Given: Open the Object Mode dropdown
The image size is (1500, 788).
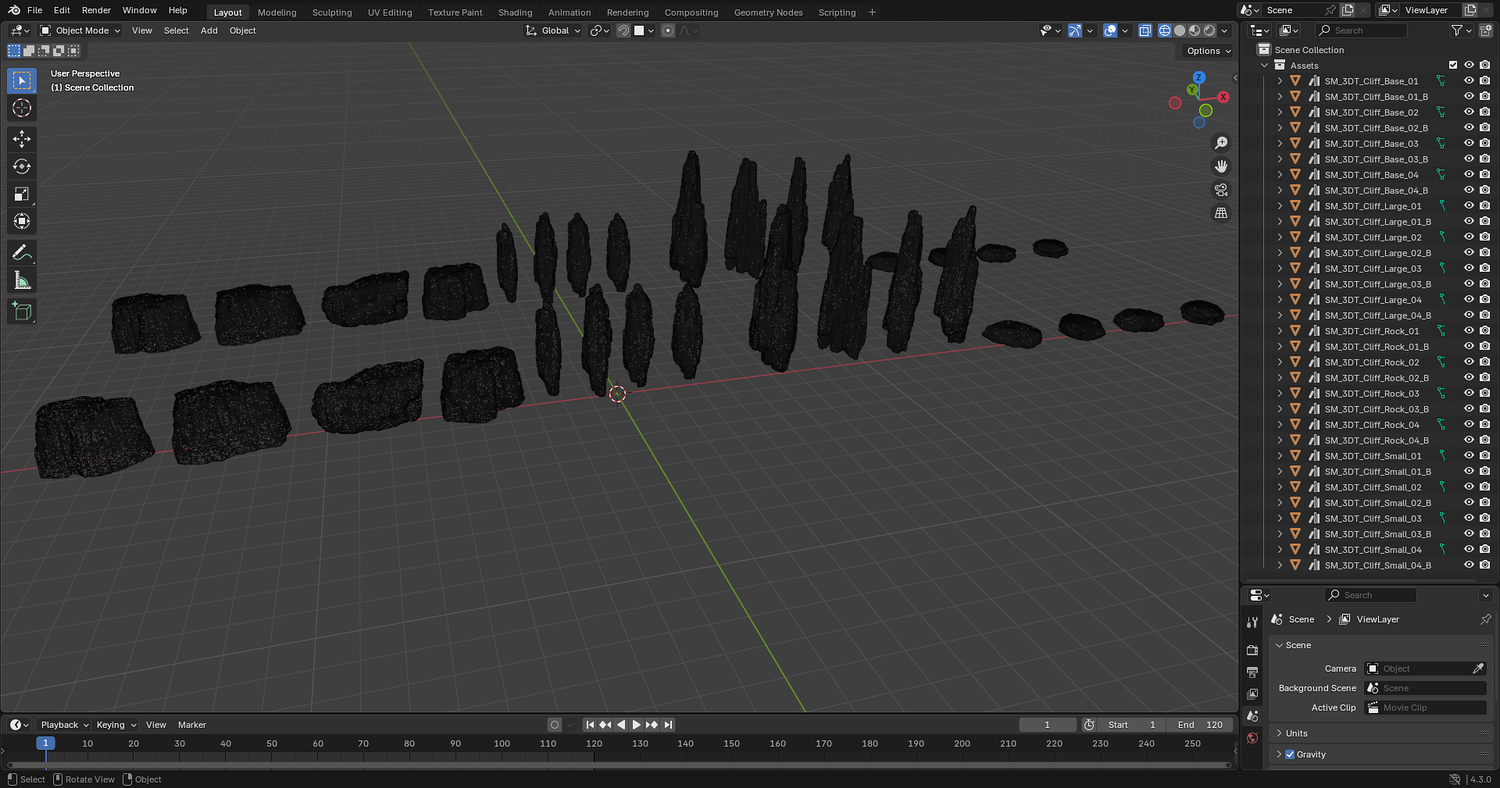Looking at the screenshot, I should (x=80, y=30).
